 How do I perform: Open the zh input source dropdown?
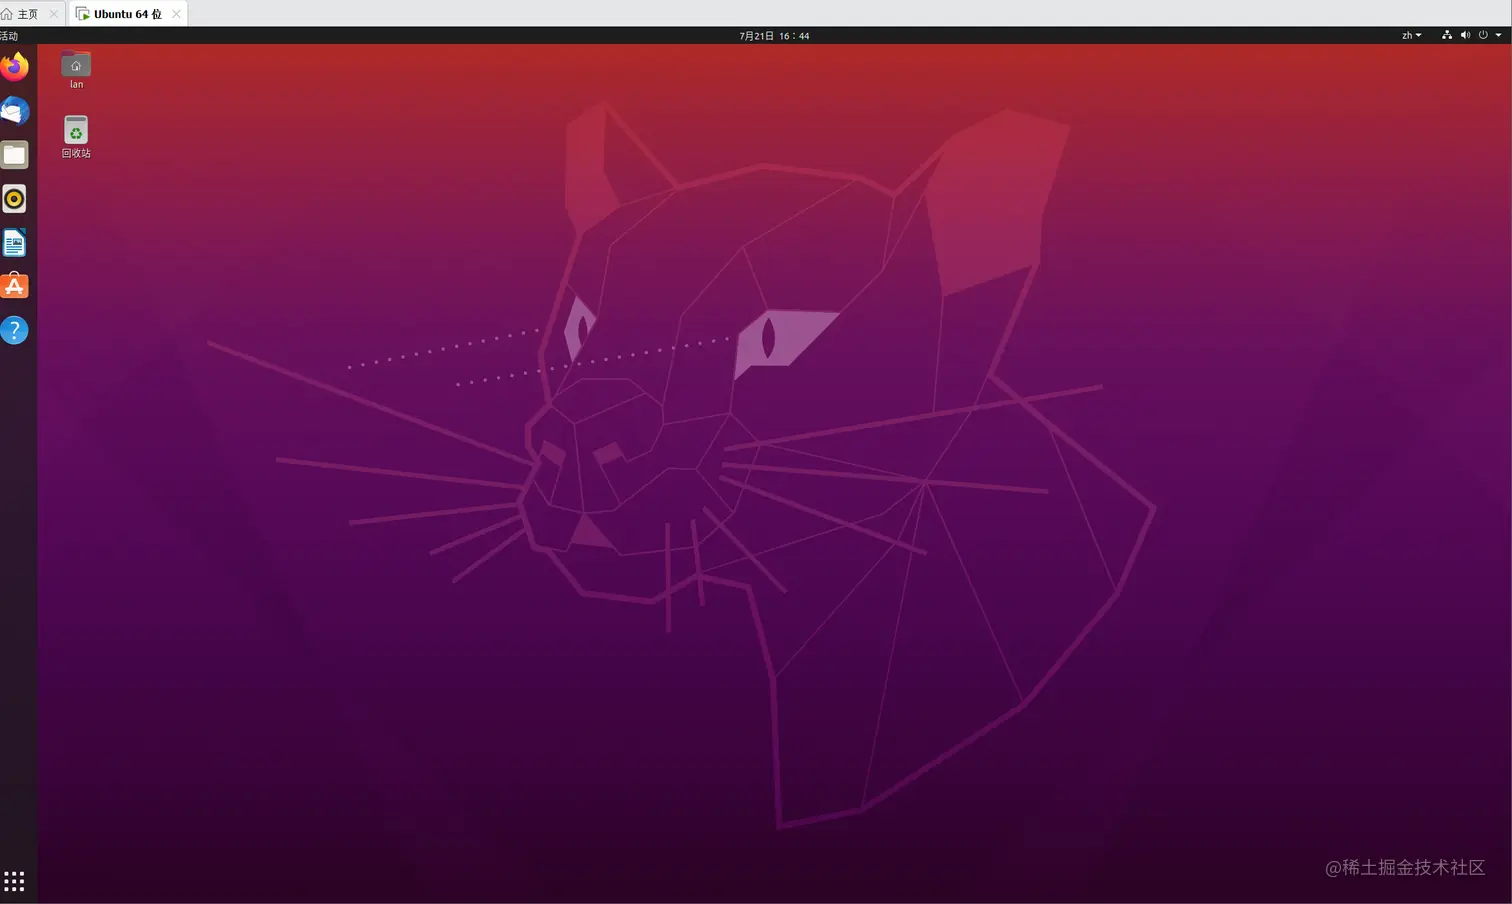(1411, 35)
